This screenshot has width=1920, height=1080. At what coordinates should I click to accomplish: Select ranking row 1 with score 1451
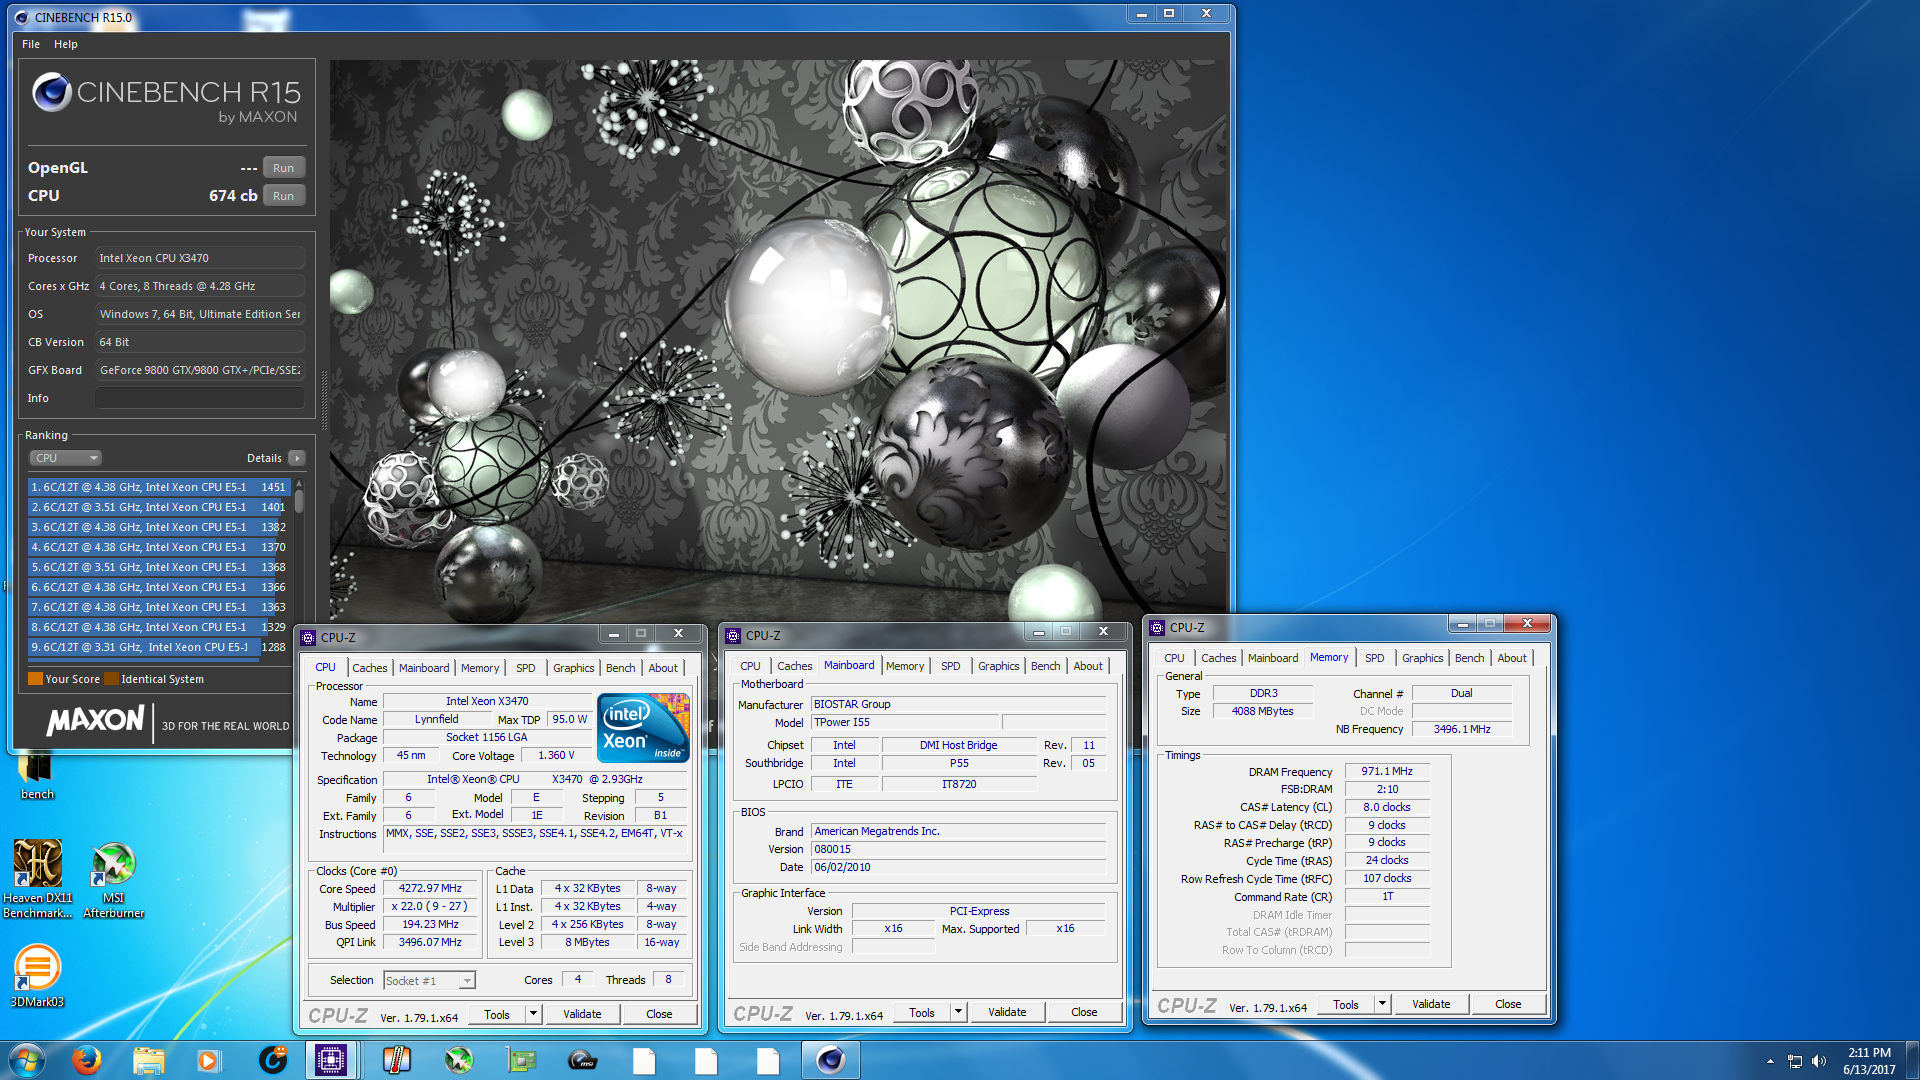[x=159, y=487]
